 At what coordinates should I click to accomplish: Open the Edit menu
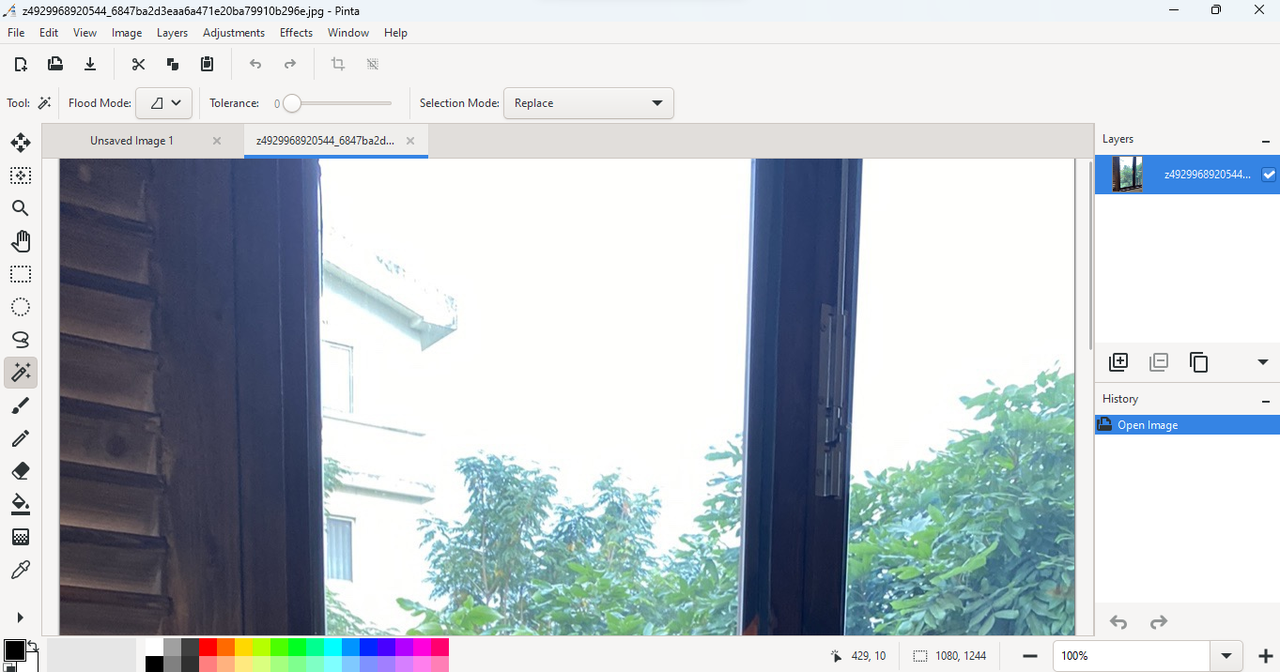click(x=49, y=33)
